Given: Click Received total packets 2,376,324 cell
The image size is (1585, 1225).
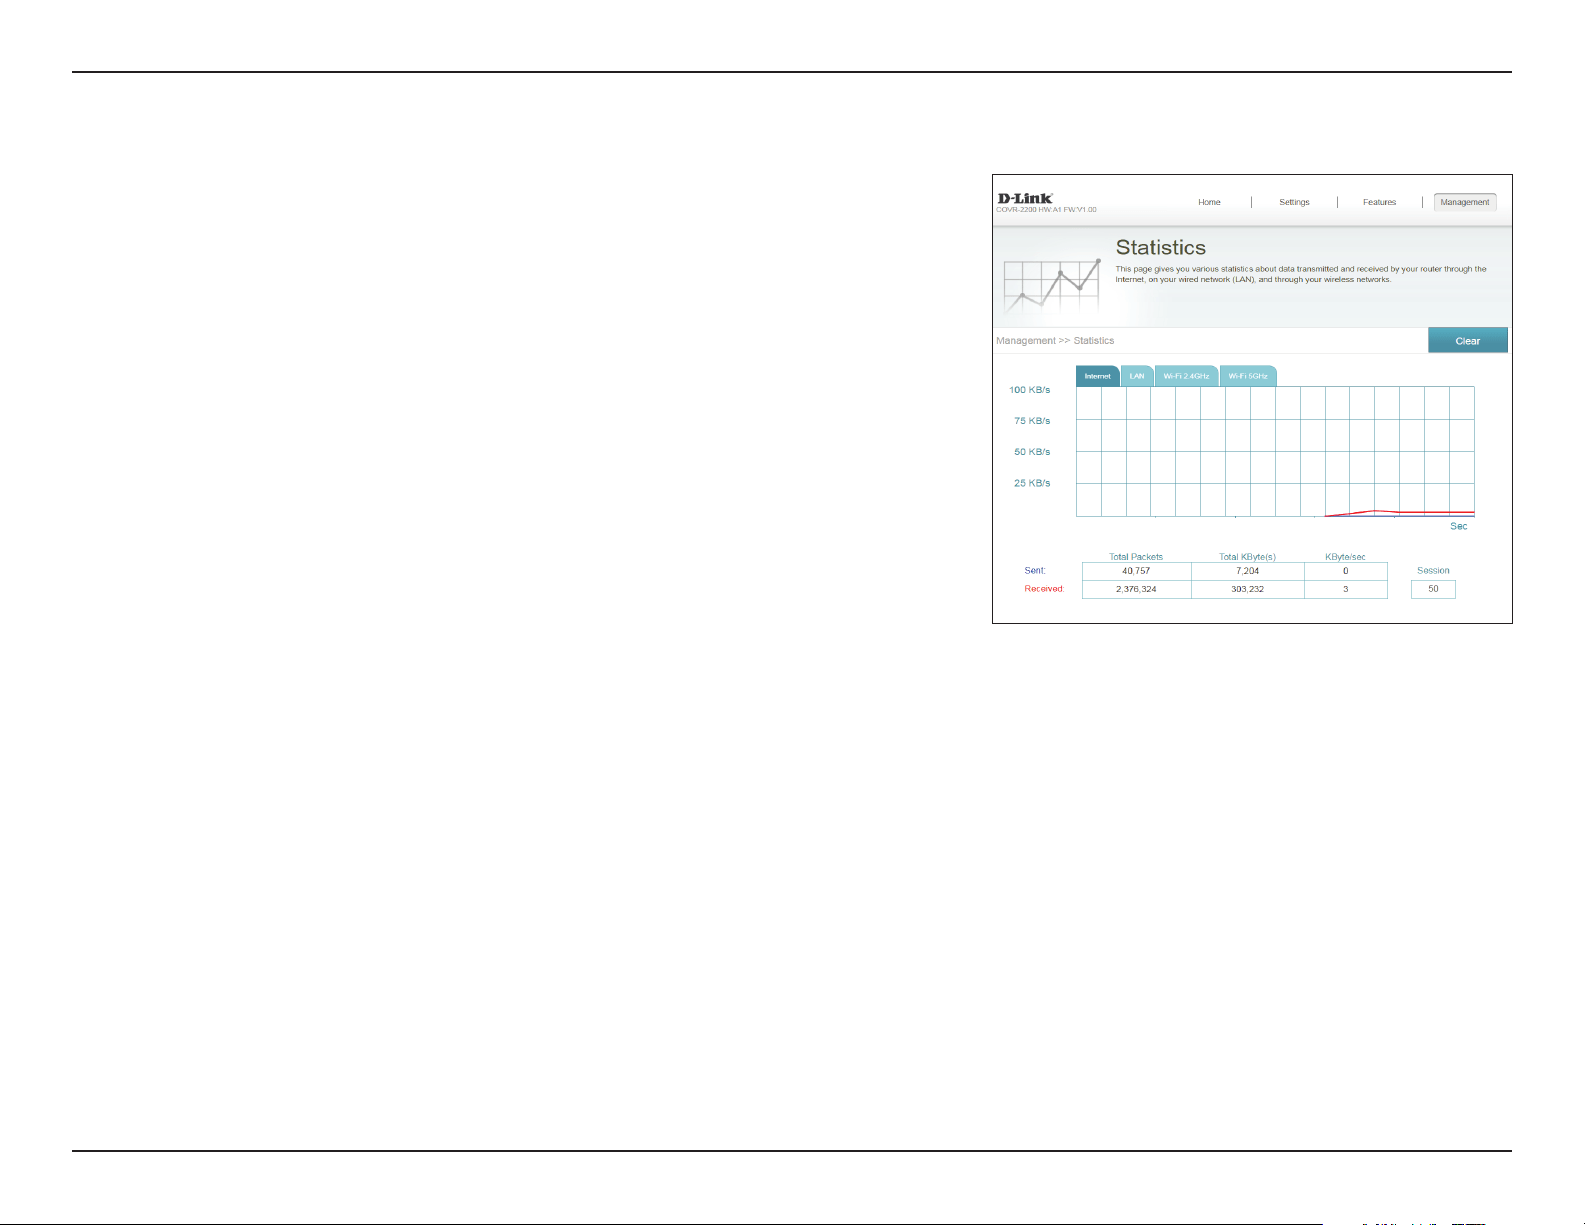Looking at the screenshot, I should (x=1136, y=589).
